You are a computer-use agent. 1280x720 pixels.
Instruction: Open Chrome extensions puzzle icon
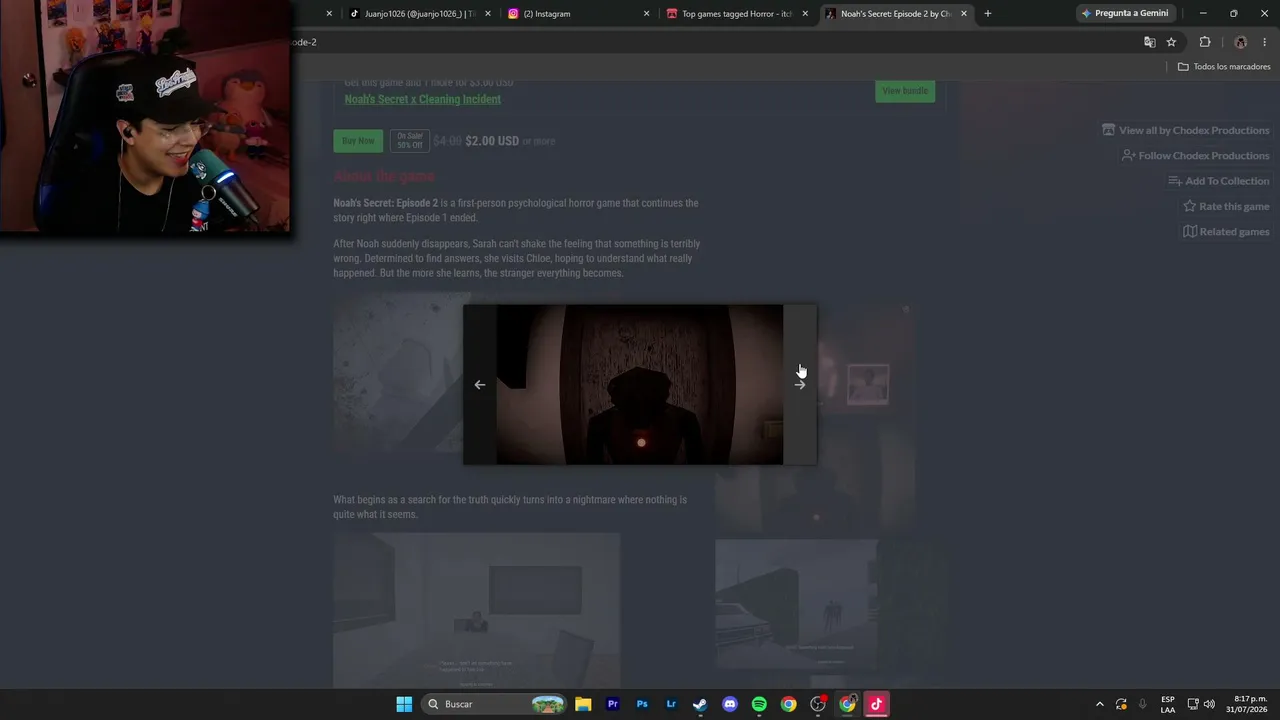coord(1204,42)
